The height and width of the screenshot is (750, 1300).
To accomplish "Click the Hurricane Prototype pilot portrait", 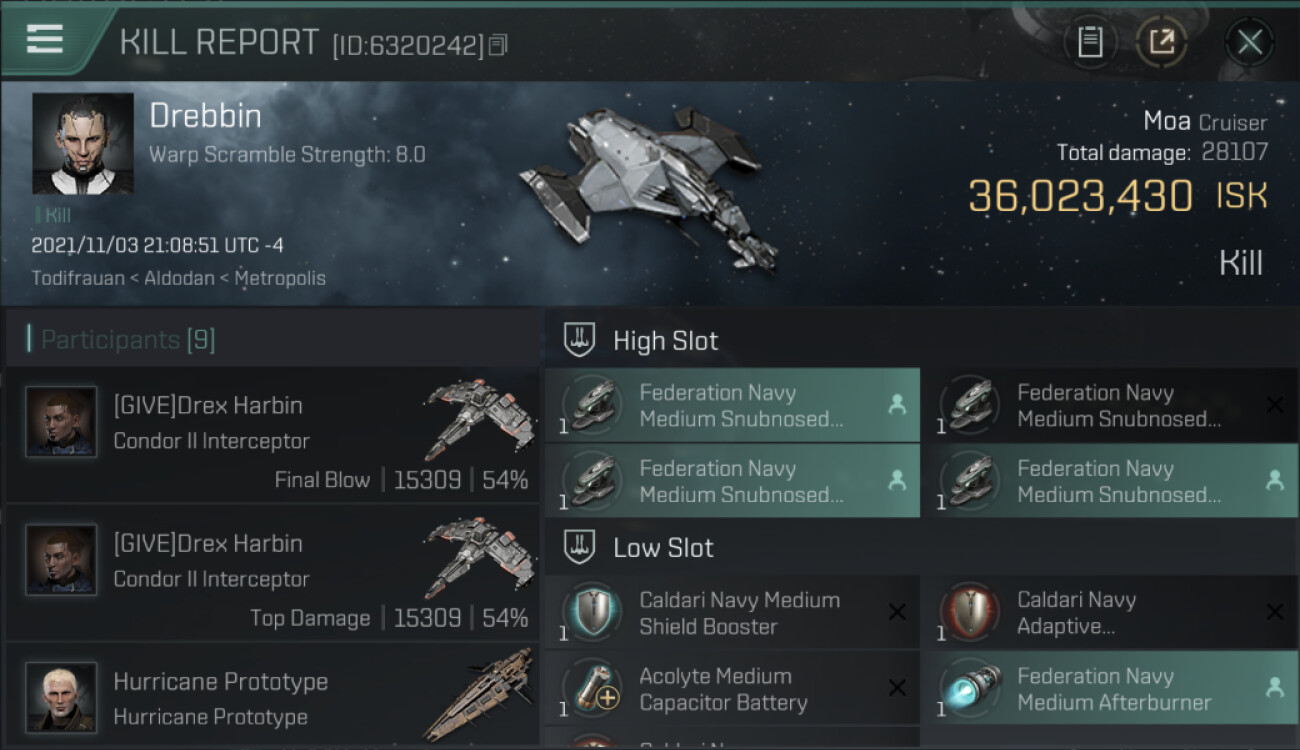I will [x=62, y=697].
